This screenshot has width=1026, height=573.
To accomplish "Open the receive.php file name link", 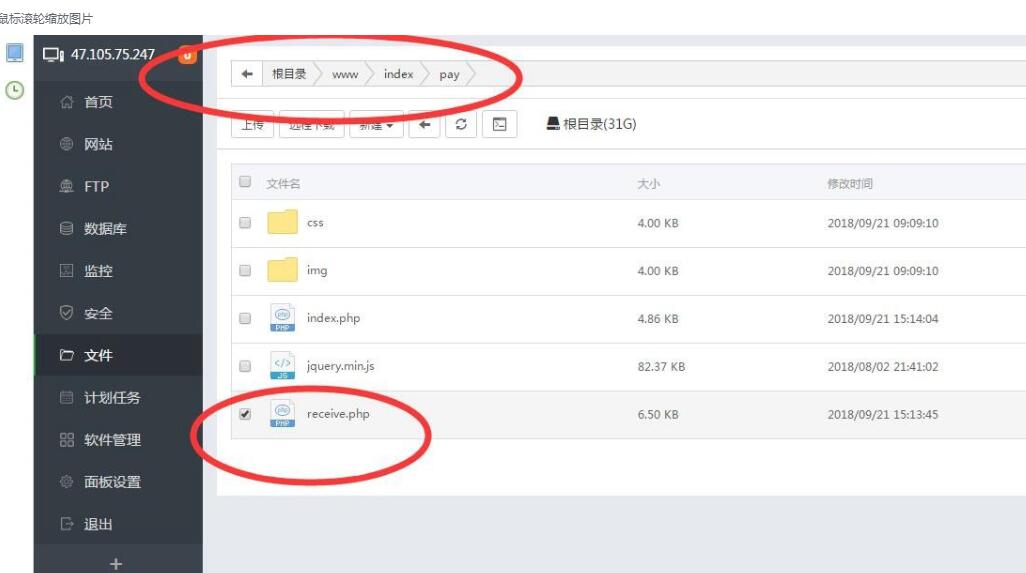I will tap(338, 414).
